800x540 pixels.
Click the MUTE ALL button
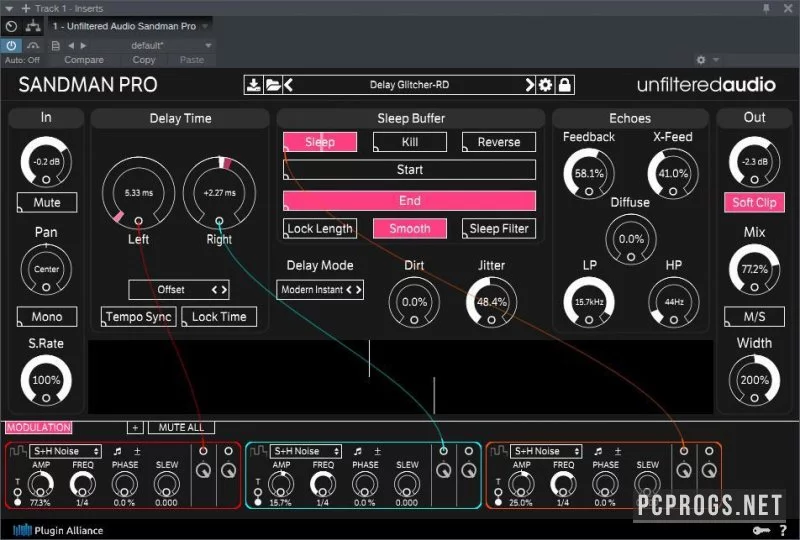coord(181,427)
